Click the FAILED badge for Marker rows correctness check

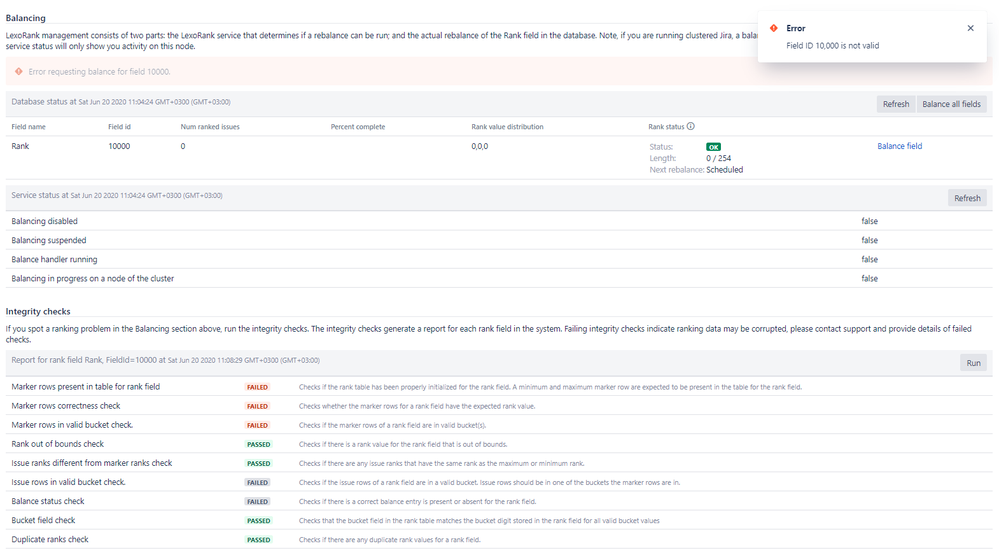tap(258, 406)
